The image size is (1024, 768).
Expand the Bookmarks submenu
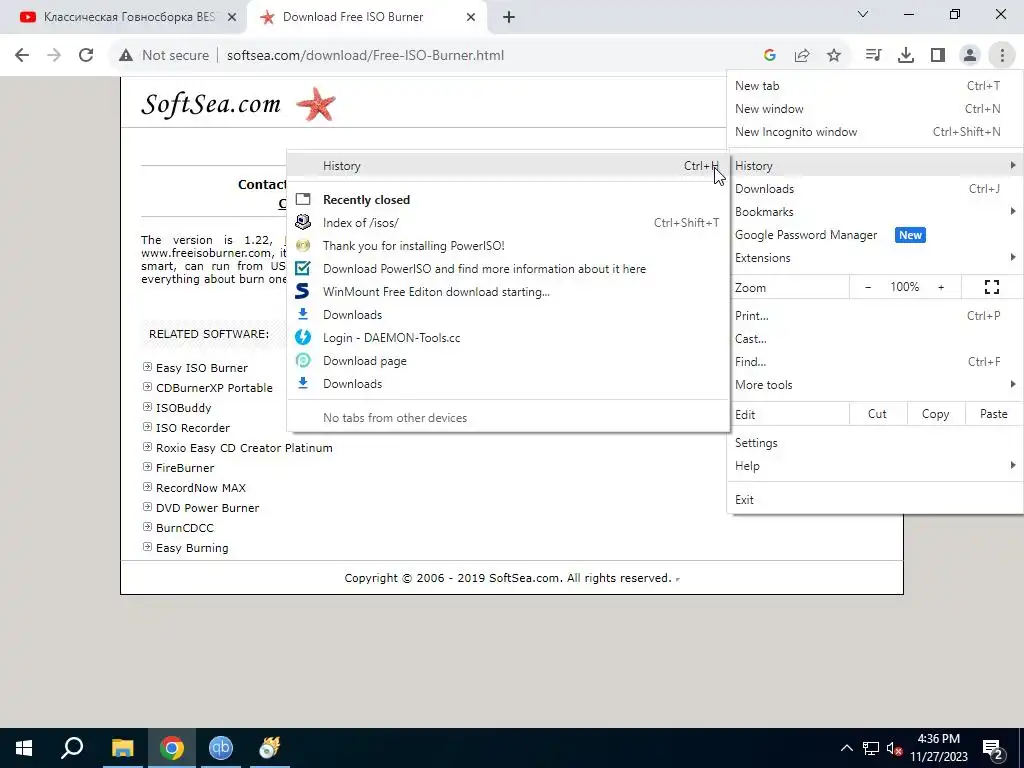pos(875,212)
